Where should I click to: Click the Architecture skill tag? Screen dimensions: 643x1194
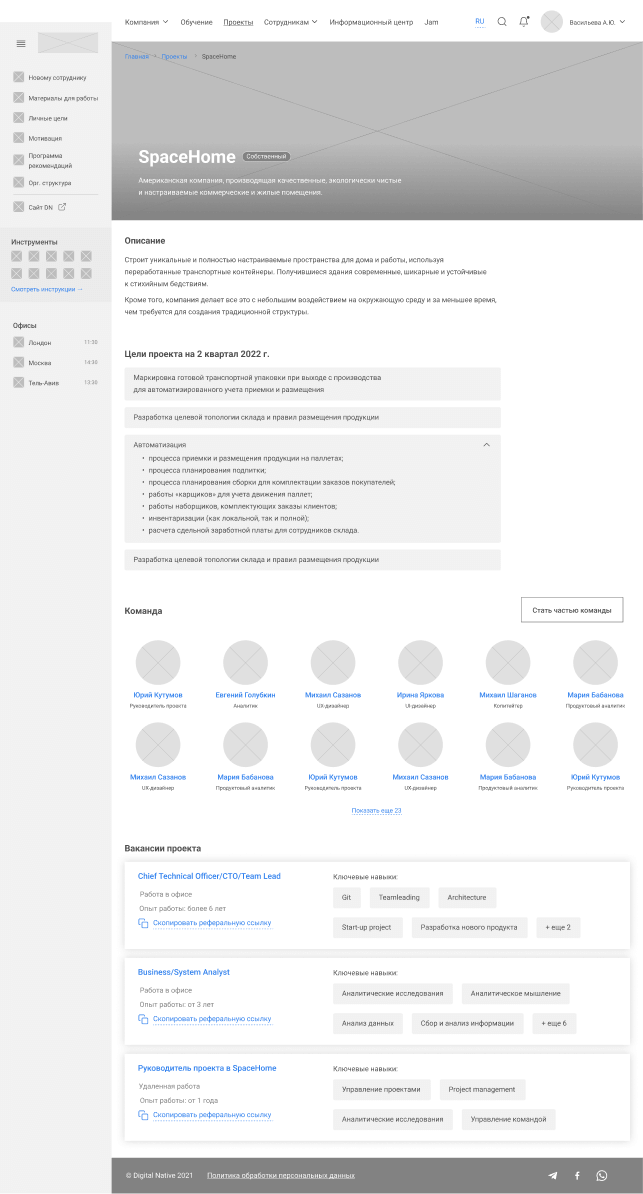pos(467,897)
